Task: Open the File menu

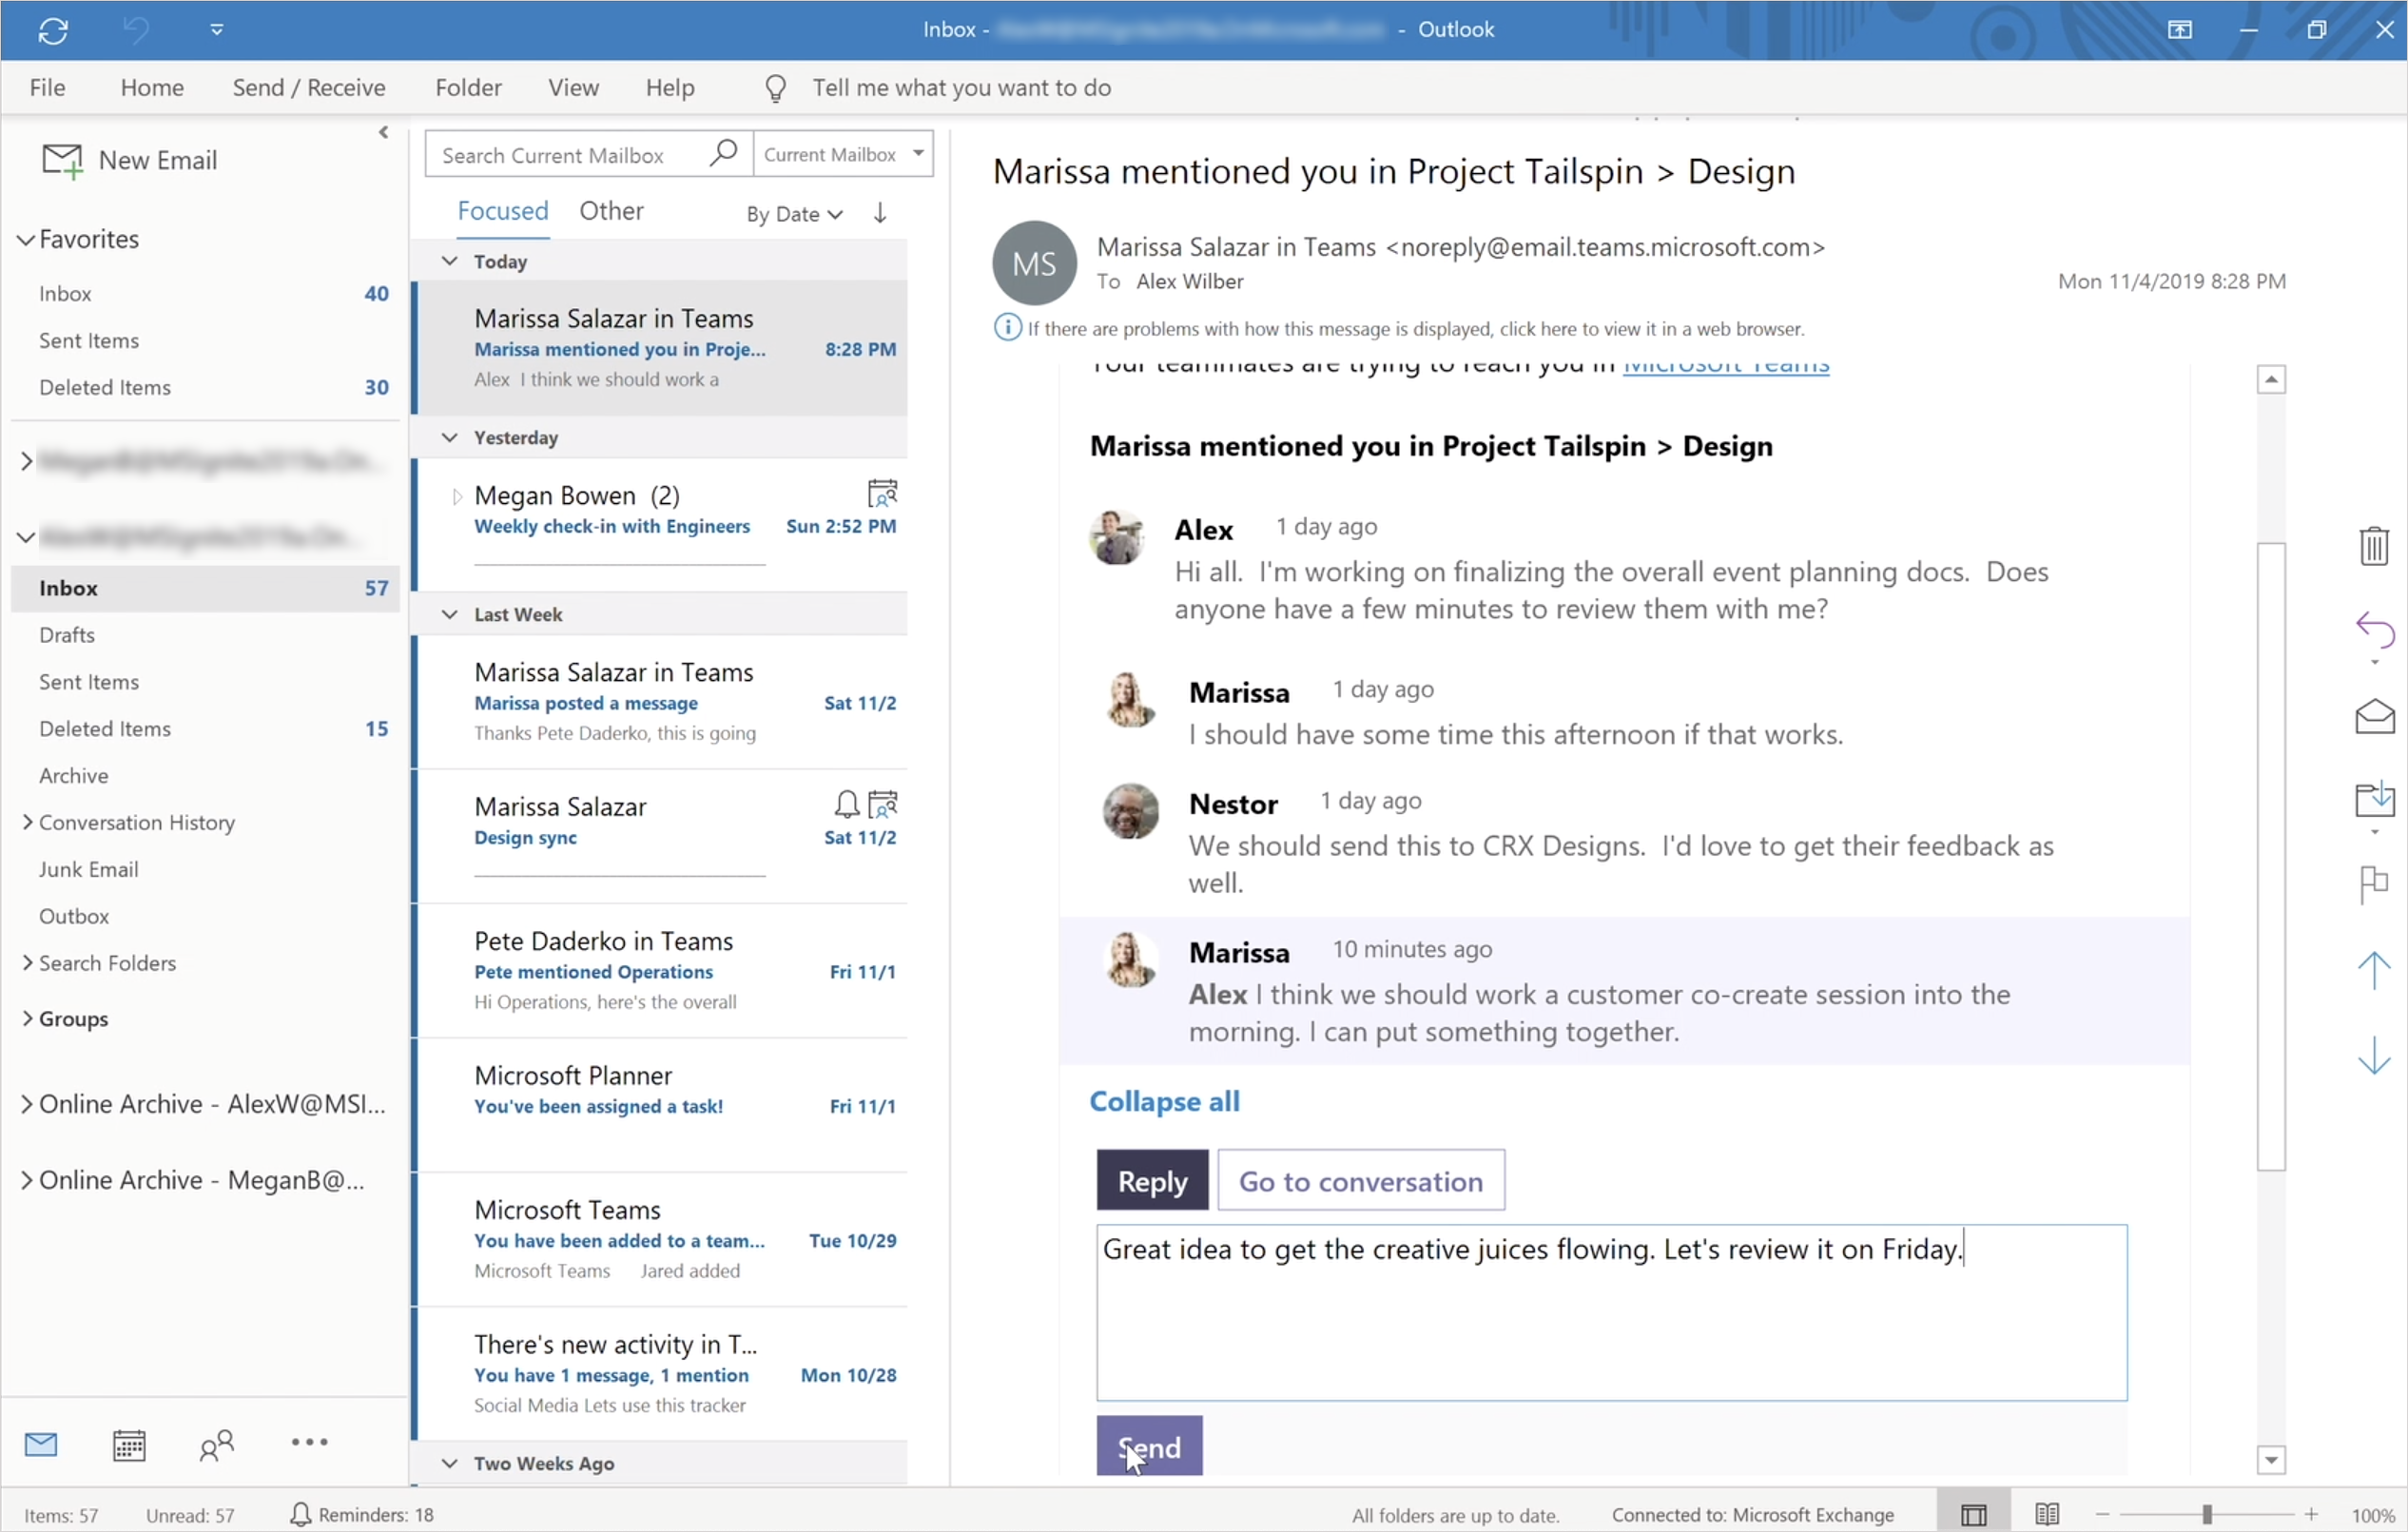Action: coord(47,88)
